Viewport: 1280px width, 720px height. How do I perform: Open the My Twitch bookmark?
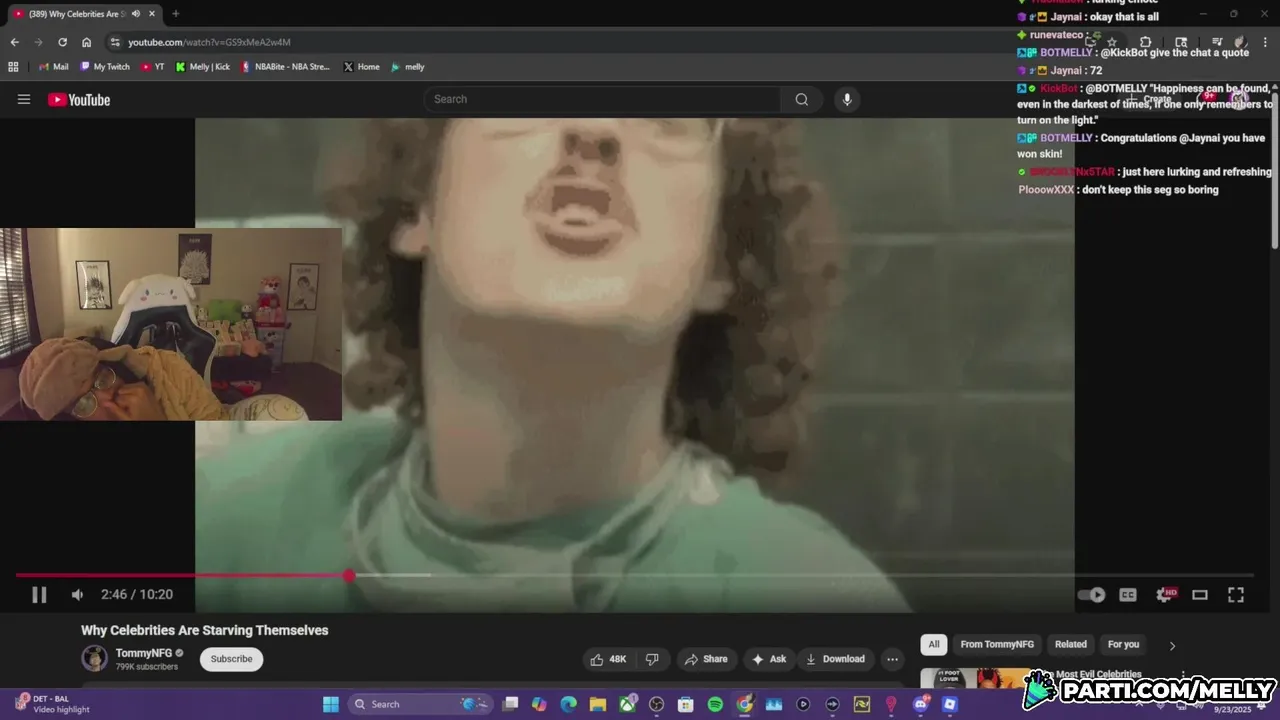click(x=104, y=67)
